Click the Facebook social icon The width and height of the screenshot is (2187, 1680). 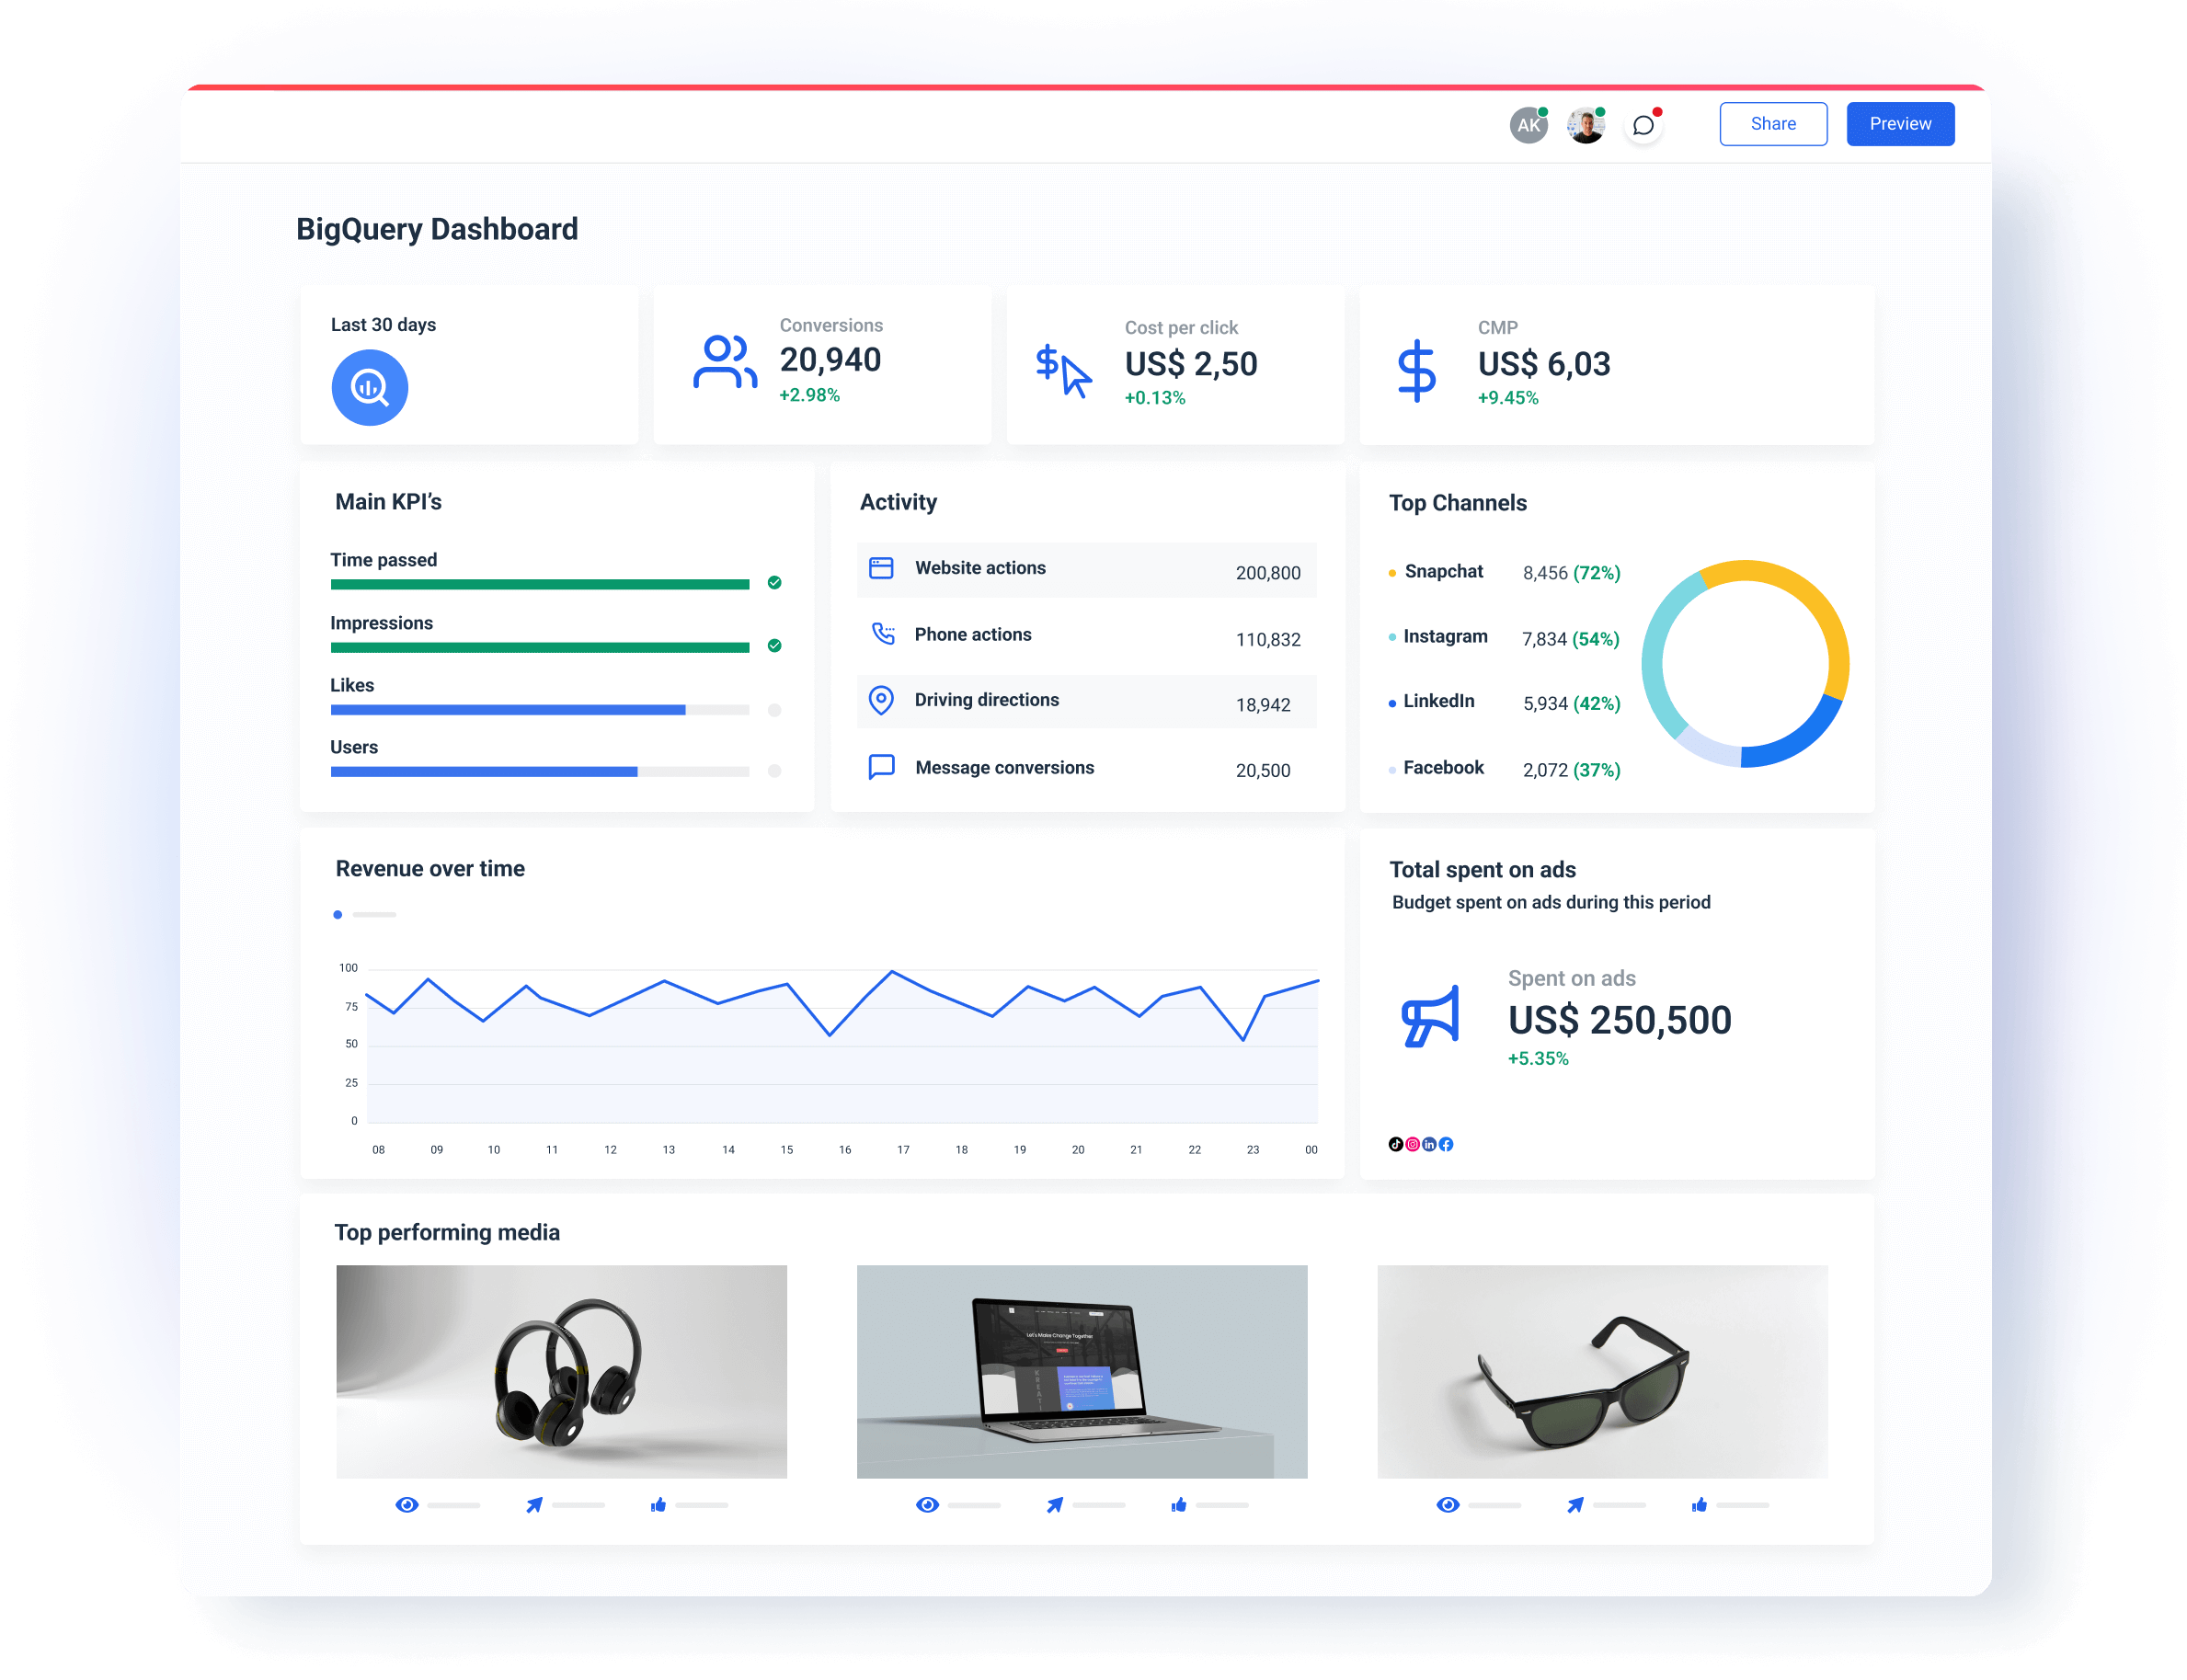(x=1447, y=1144)
